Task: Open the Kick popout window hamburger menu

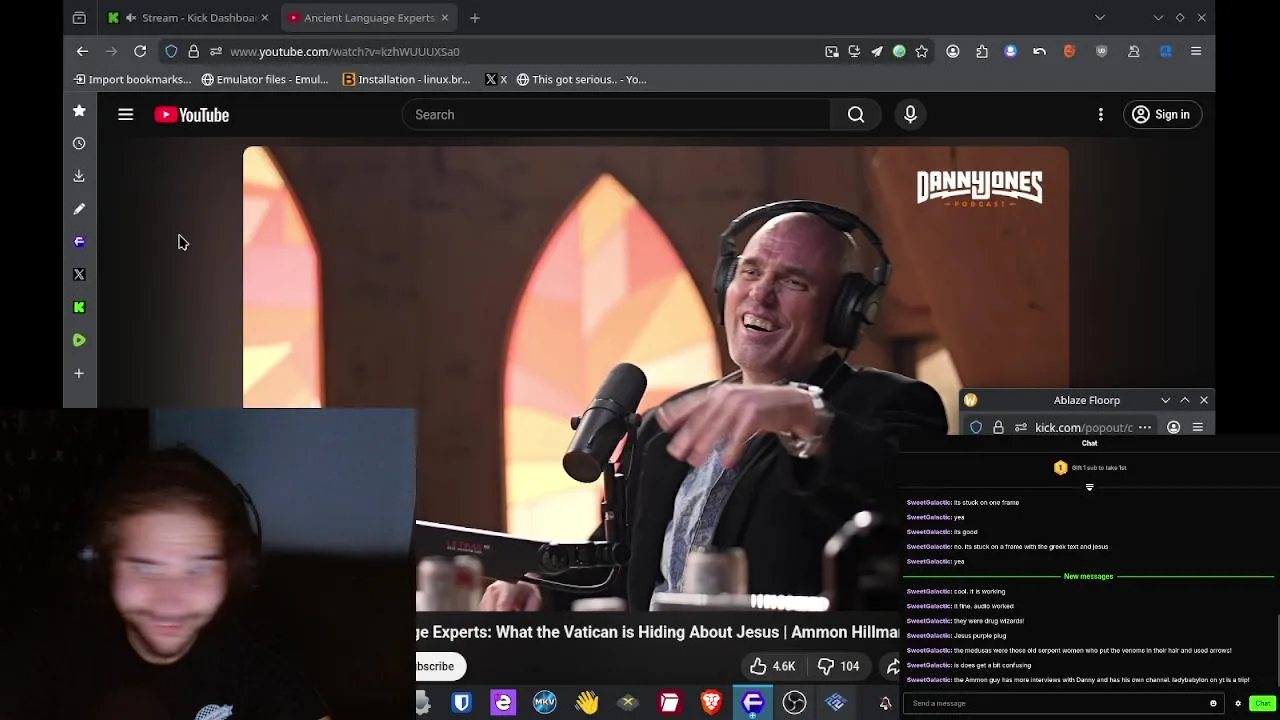Action: coord(1198,428)
